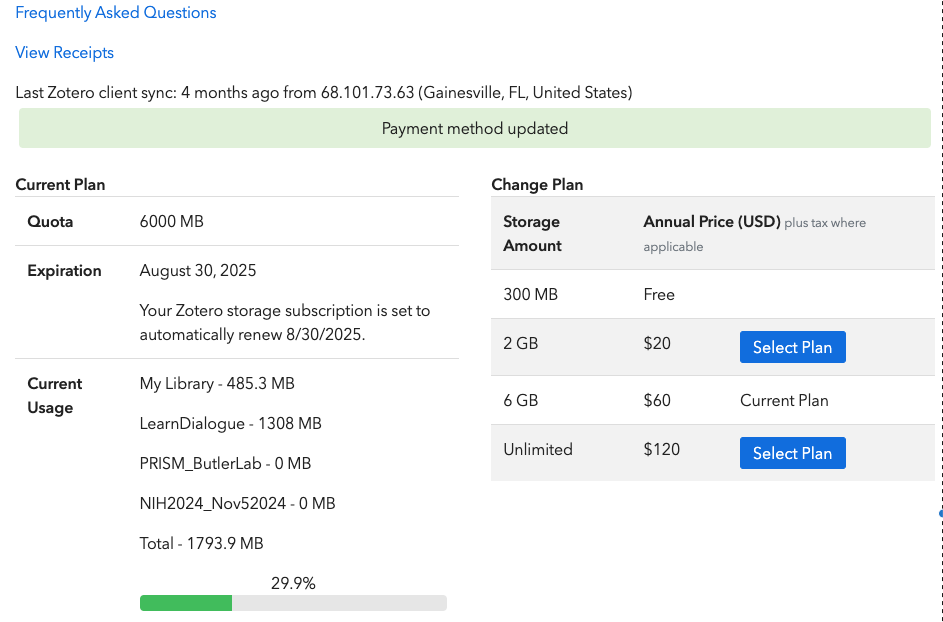Click the Payment method updated banner
Viewport: 943px width, 622px height.
click(x=475, y=128)
